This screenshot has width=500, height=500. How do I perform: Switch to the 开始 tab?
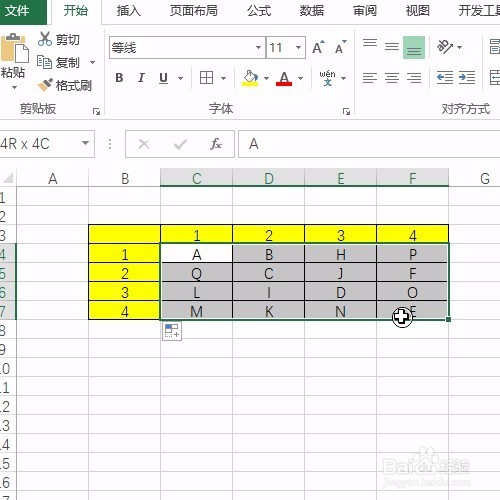click(x=76, y=11)
